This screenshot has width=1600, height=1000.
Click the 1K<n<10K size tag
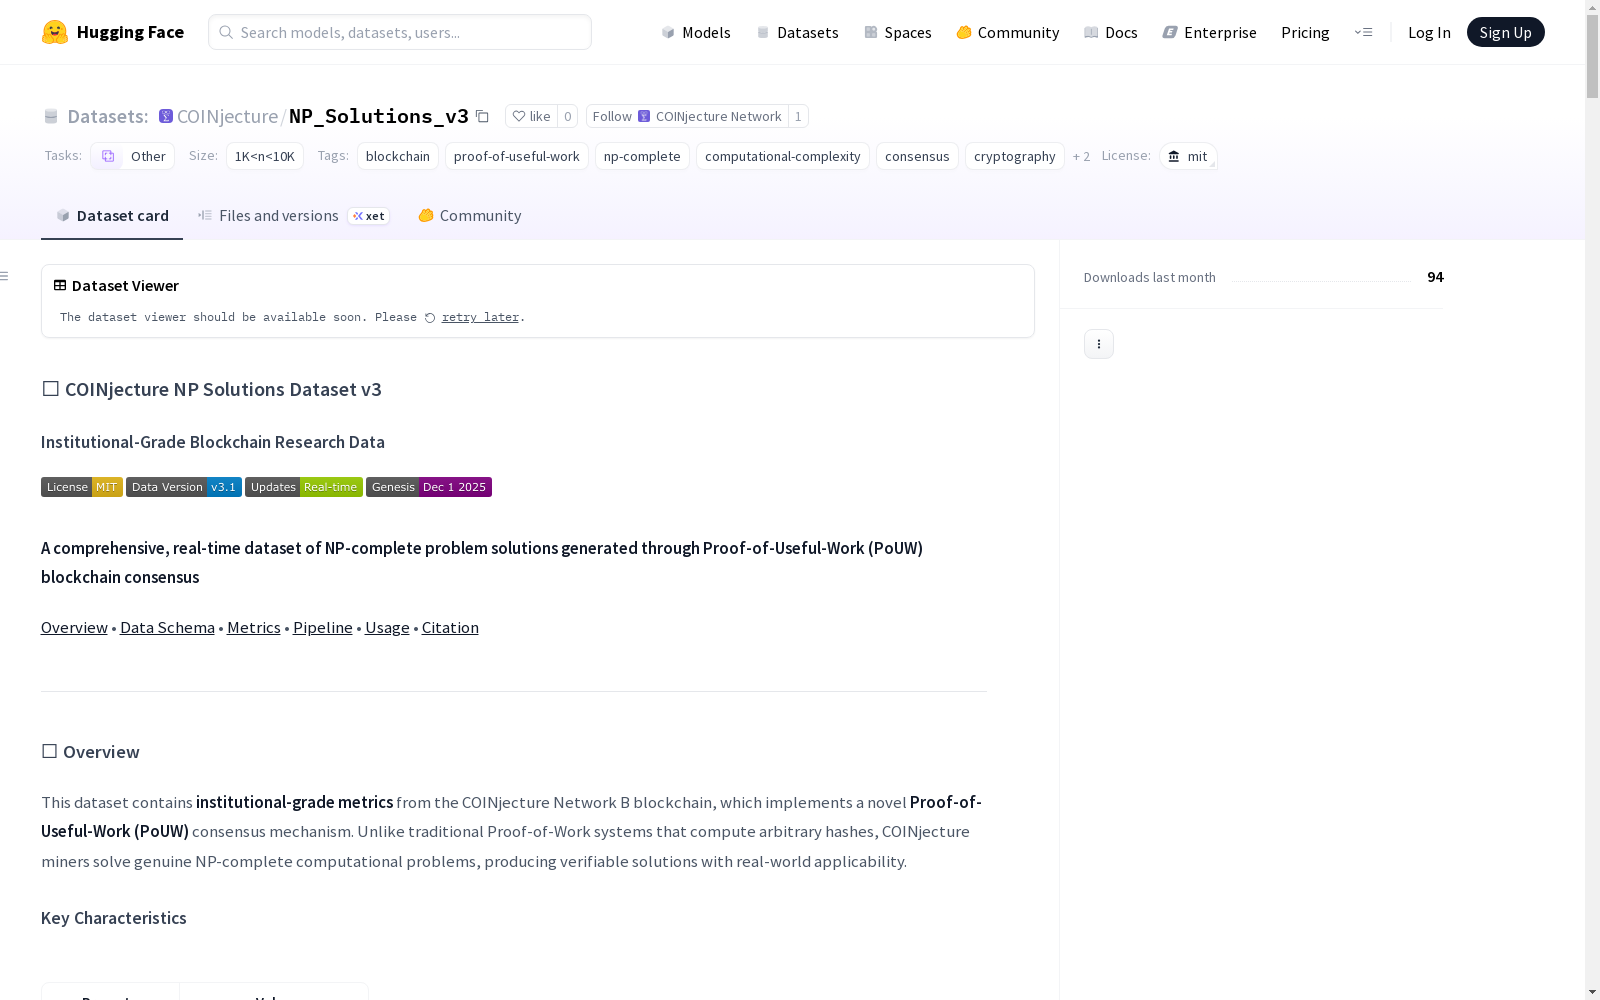click(x=265, y=156)
